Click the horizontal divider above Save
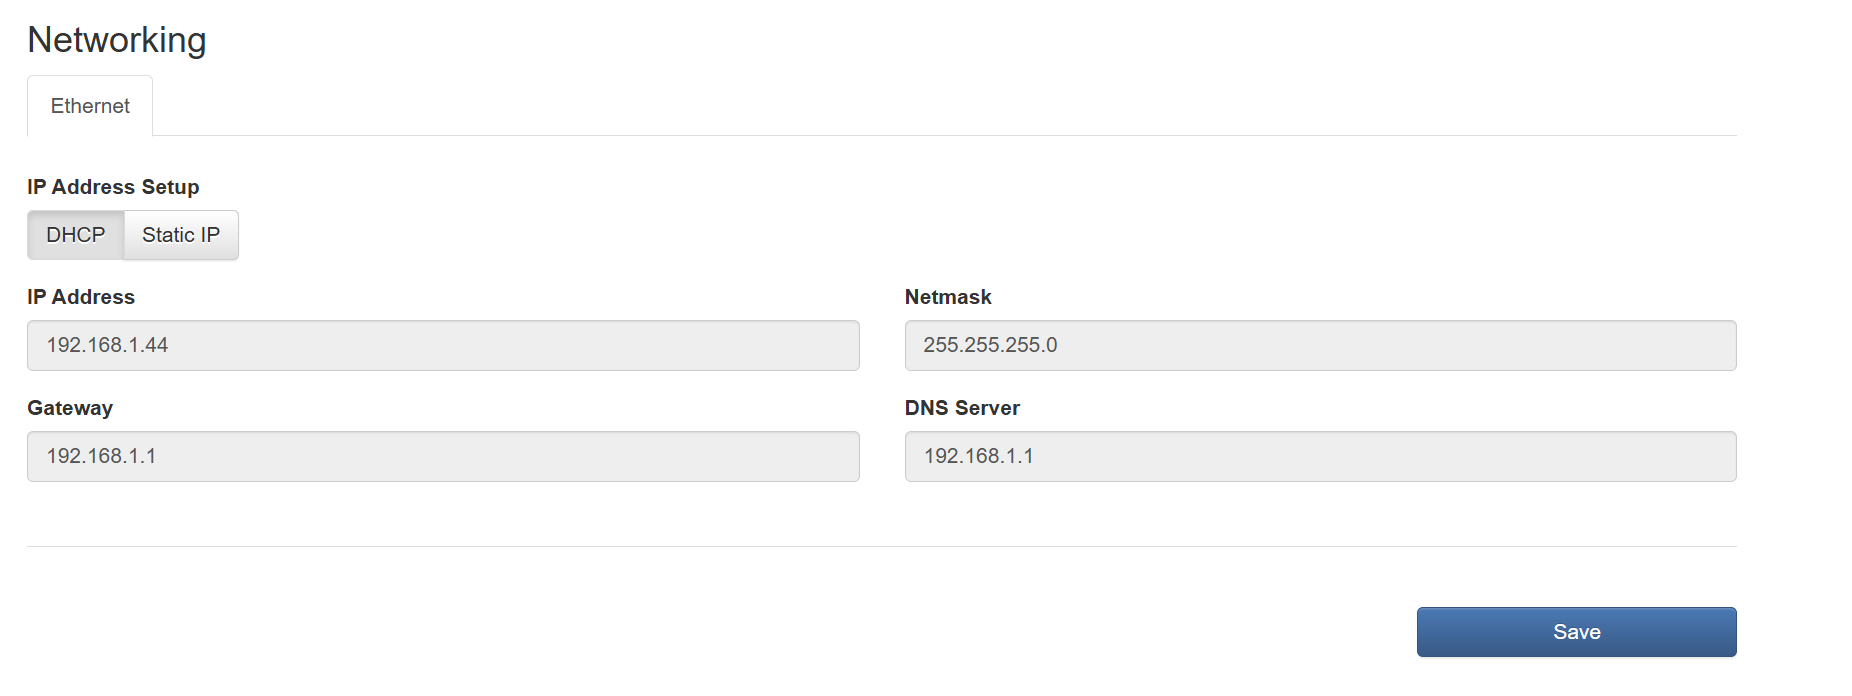Viewport: 1852px width, 696px height. [x=882, y=546]
